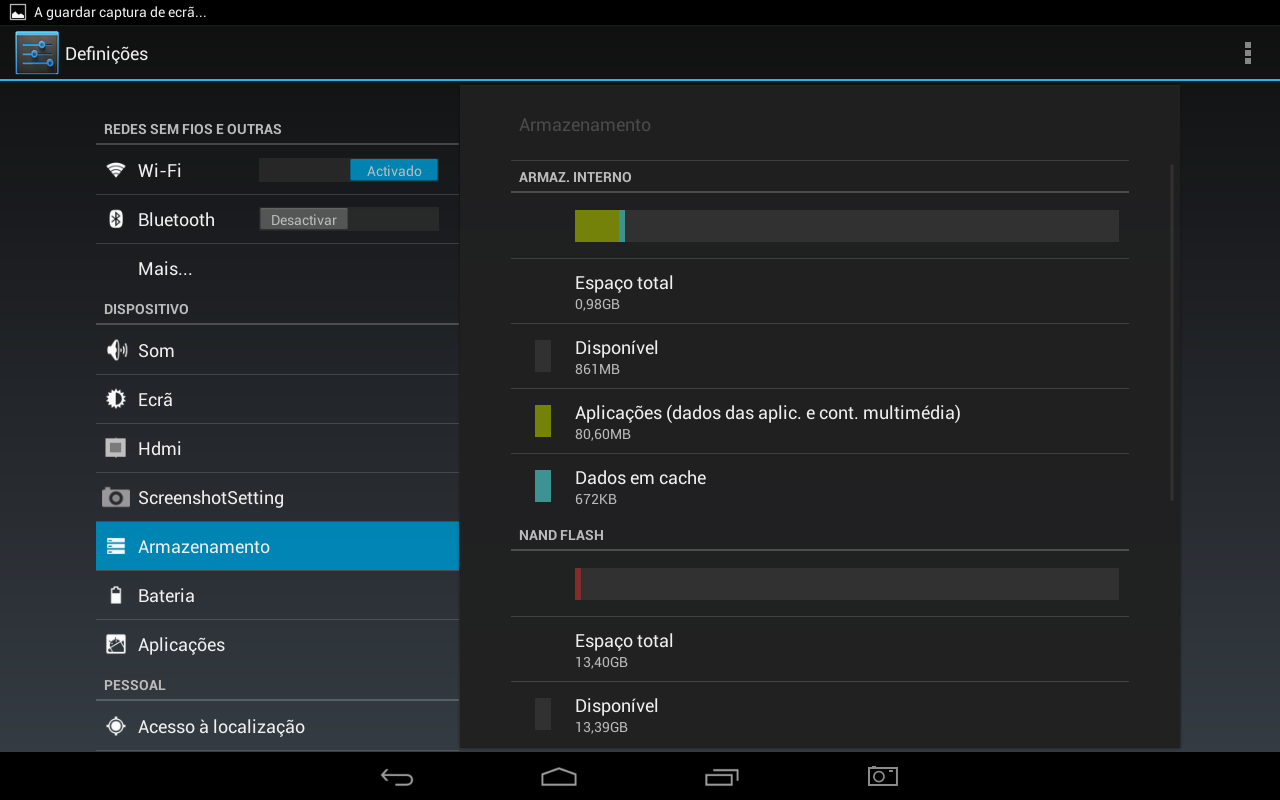Tap the Aplicações picture icon
The height and width of the screenshot is (800, 1280).
(x=116, y=644)
